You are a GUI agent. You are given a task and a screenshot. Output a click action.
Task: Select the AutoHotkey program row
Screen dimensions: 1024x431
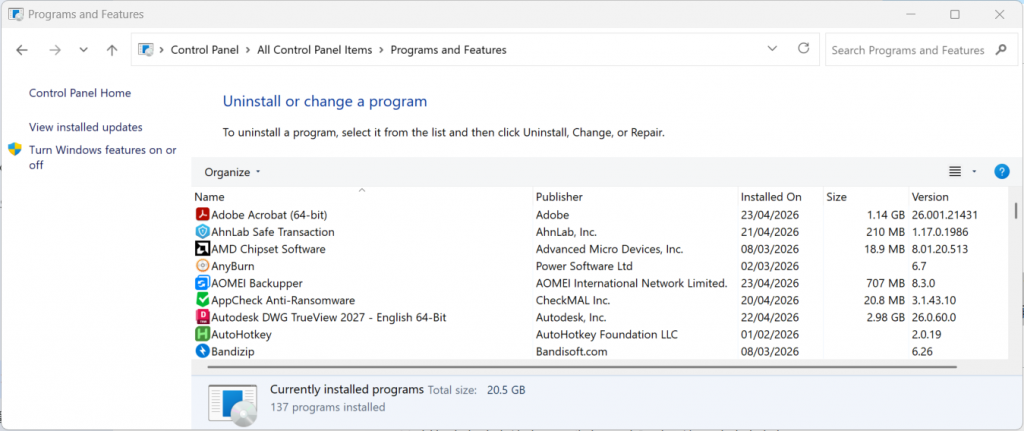[x=601, y=334]
